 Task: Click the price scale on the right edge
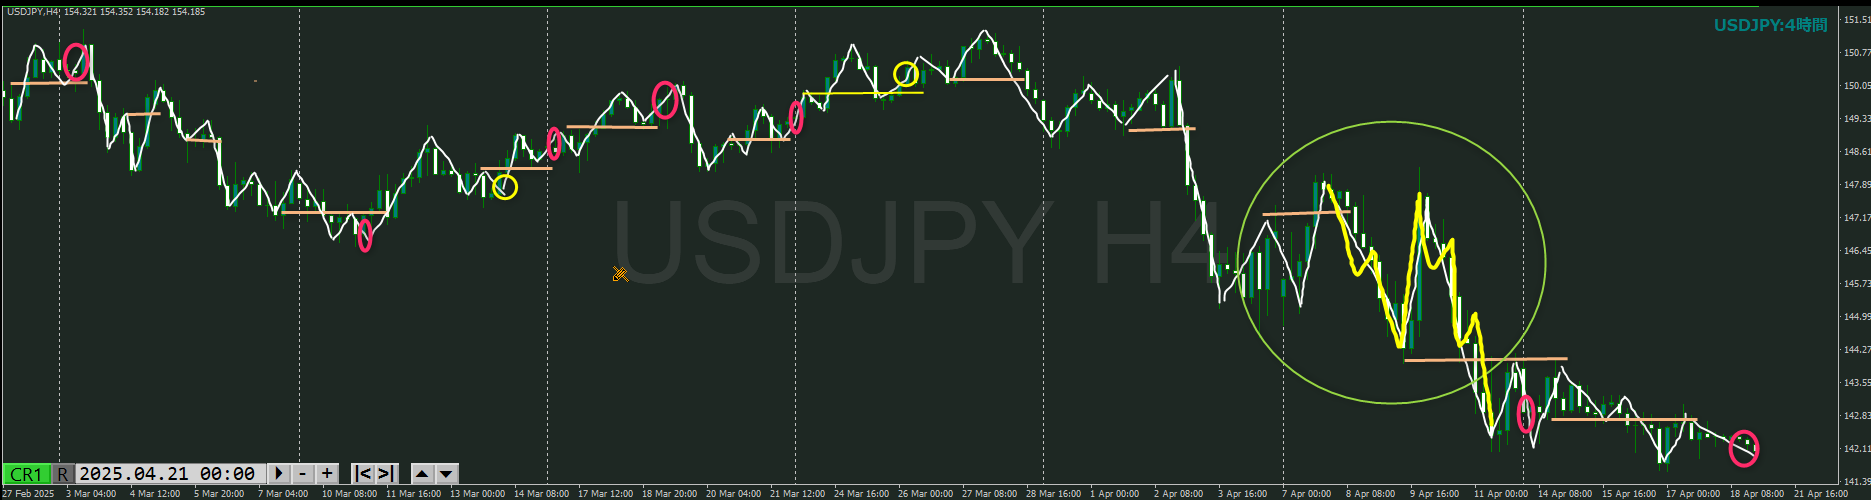point(1855,250)
